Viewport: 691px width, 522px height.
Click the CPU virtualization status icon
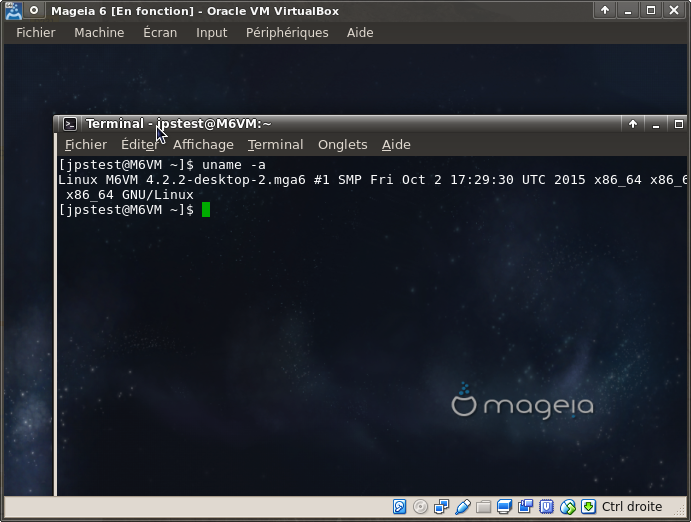(x=546, y=507)
